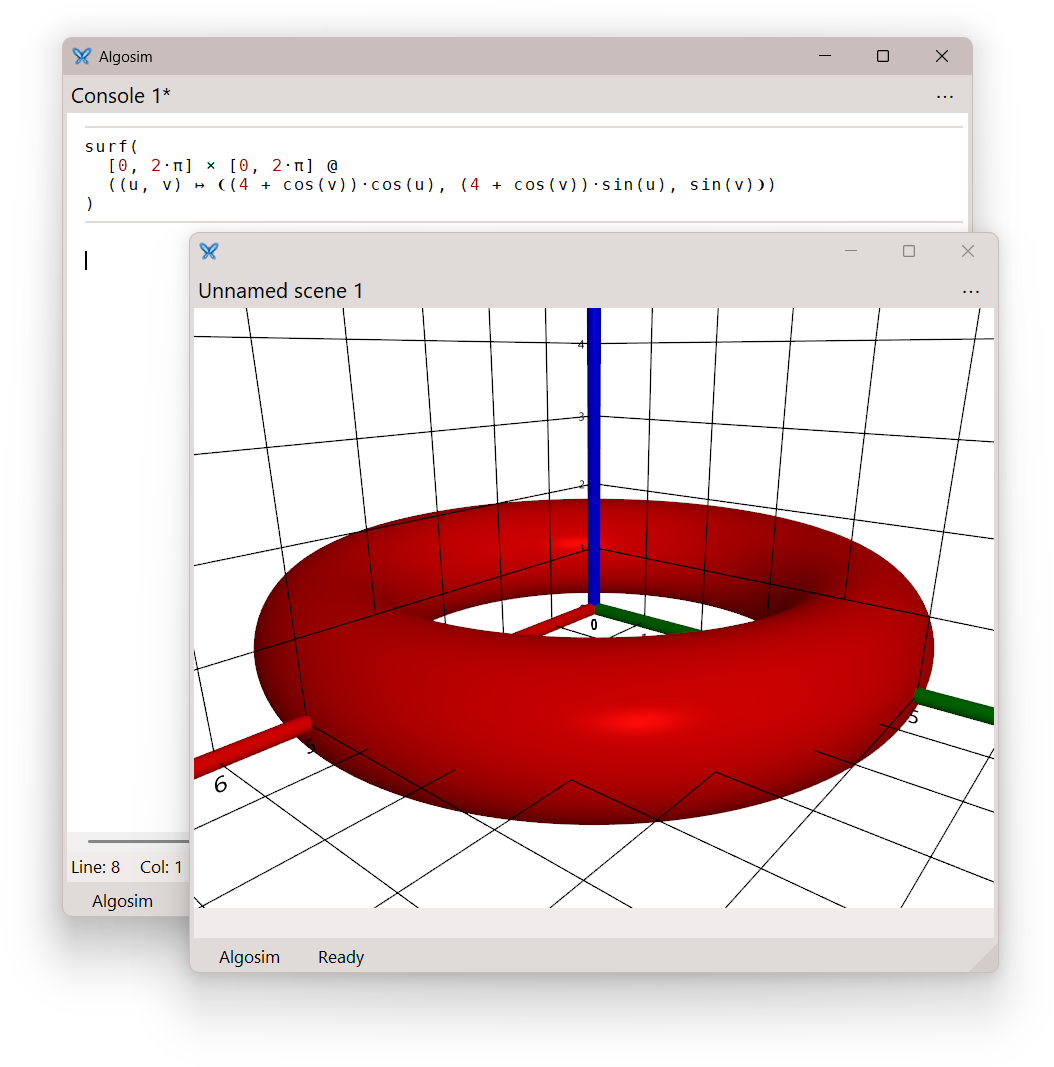Click the Line: 8 status indicator

click(95, 867)
